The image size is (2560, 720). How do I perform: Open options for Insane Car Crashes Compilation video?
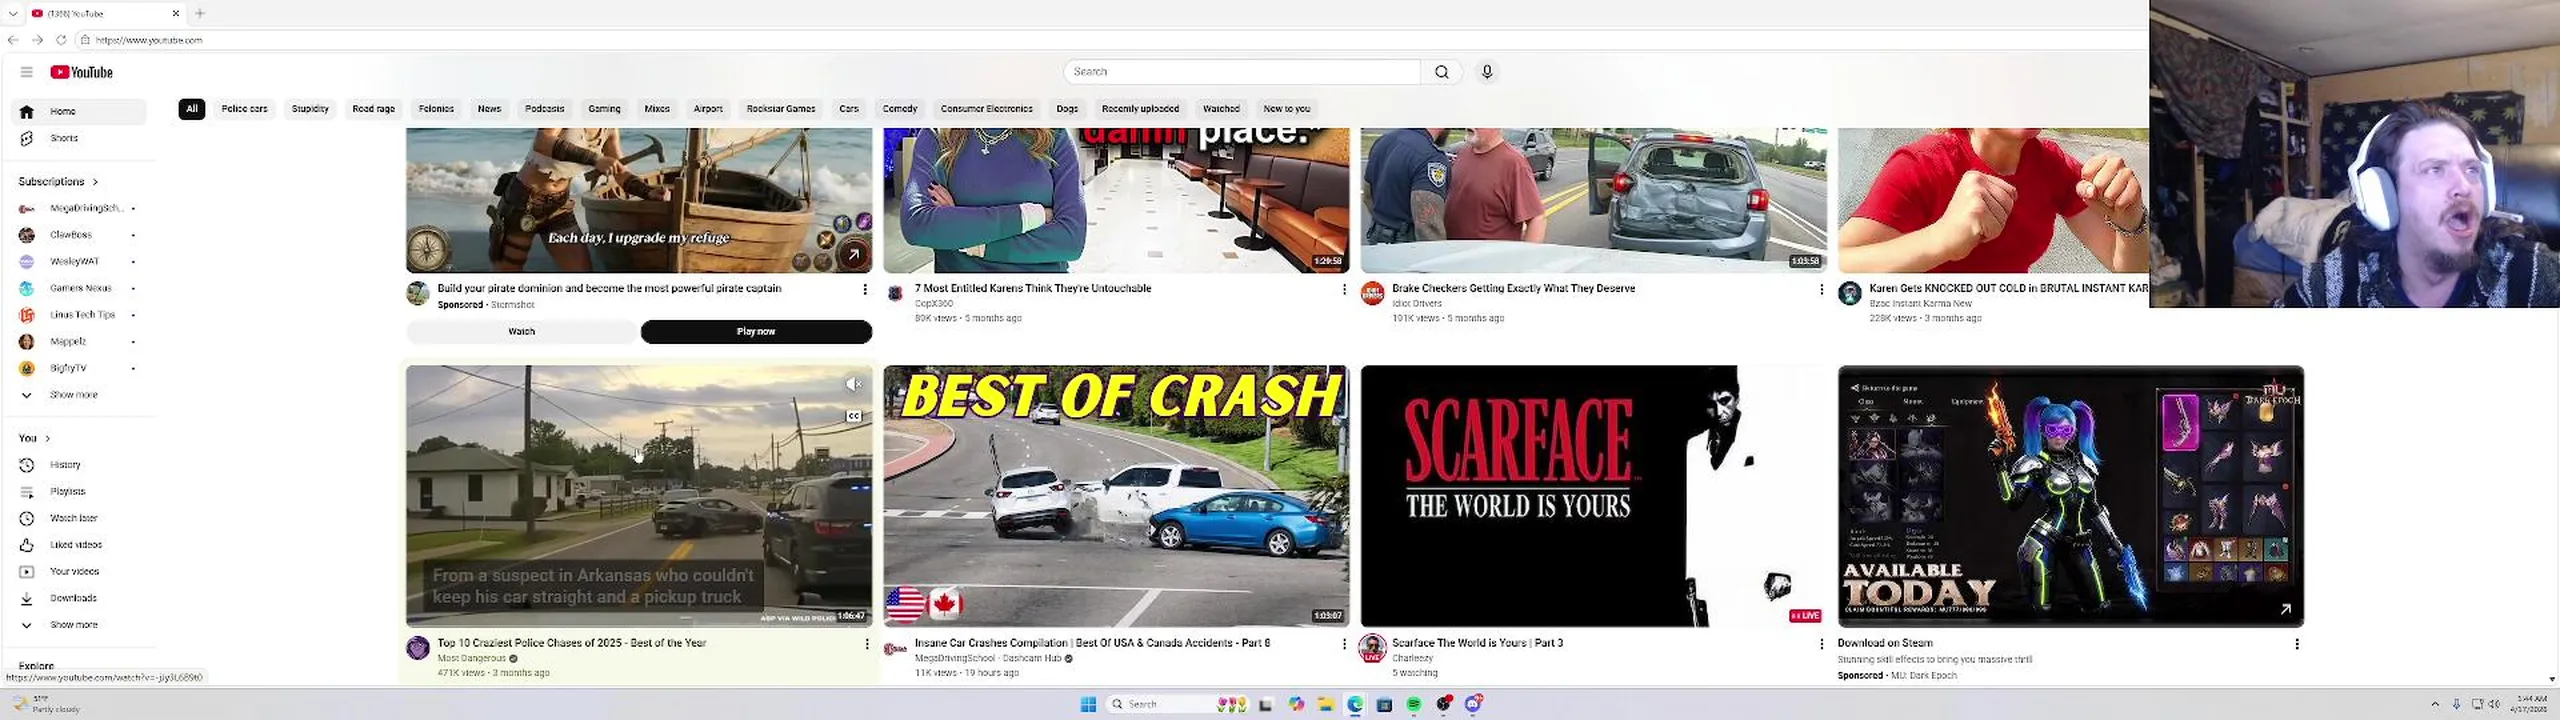[1343, 644]
